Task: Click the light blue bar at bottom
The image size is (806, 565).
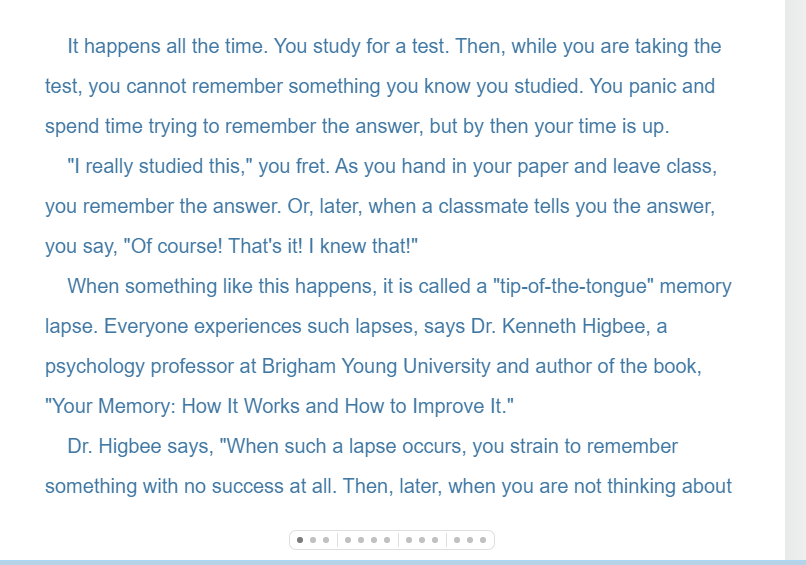Action: coord(403,562)
